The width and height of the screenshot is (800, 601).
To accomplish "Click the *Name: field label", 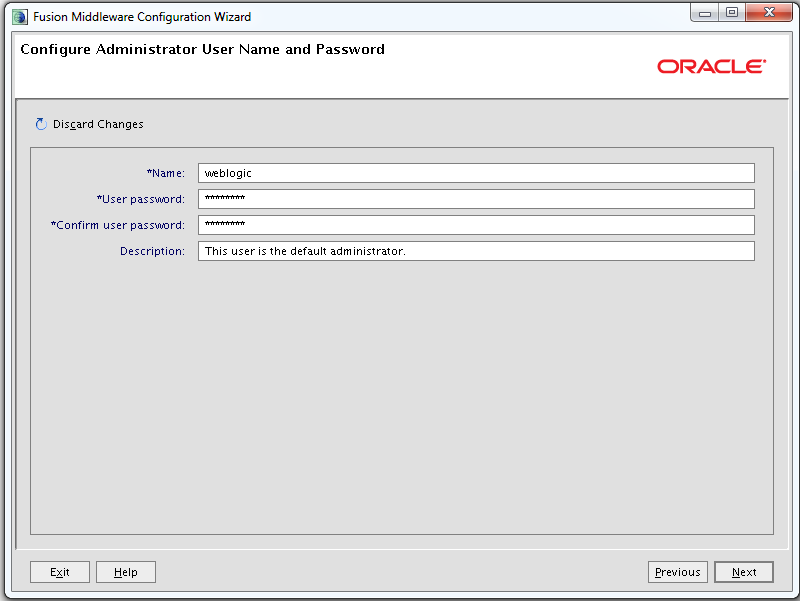I will point(166,173).
